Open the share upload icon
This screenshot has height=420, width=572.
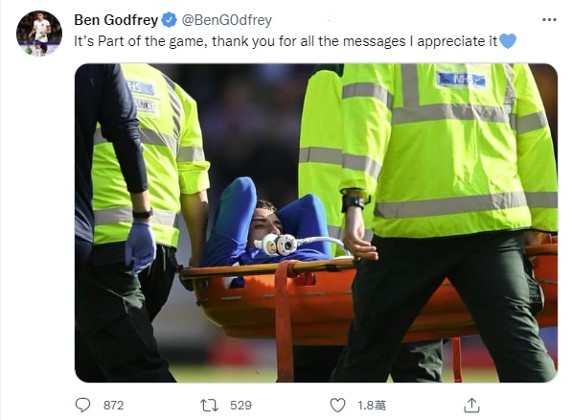(471, 405)
